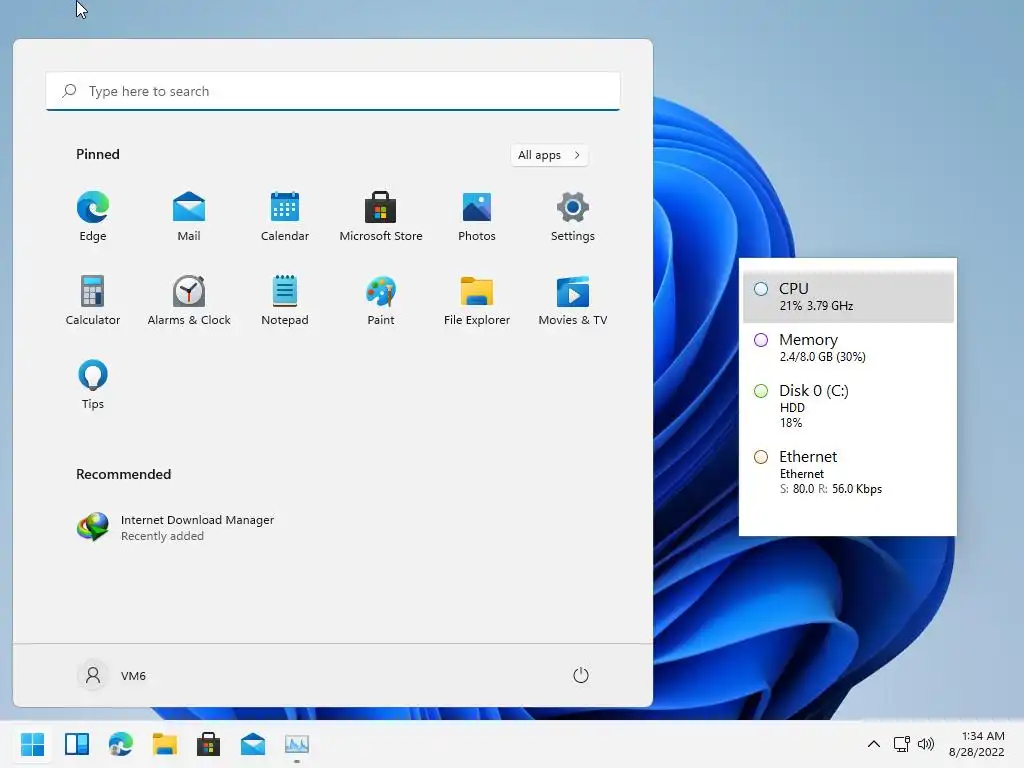Launch Mail from pinned apps
This screenshot has width=1024, height=768.
tap(189, 216)
